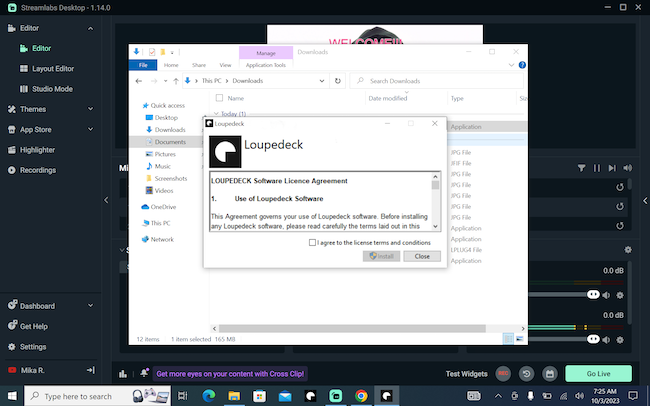Open the mixer gear settings icon

pos(628,249)
